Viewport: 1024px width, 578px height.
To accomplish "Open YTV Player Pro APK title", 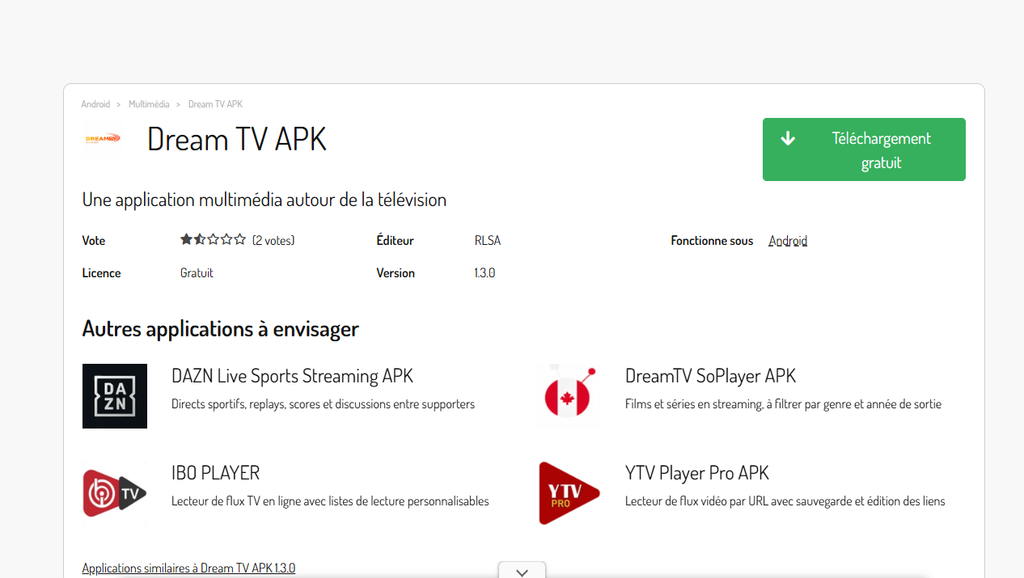I will coord(697,473).
